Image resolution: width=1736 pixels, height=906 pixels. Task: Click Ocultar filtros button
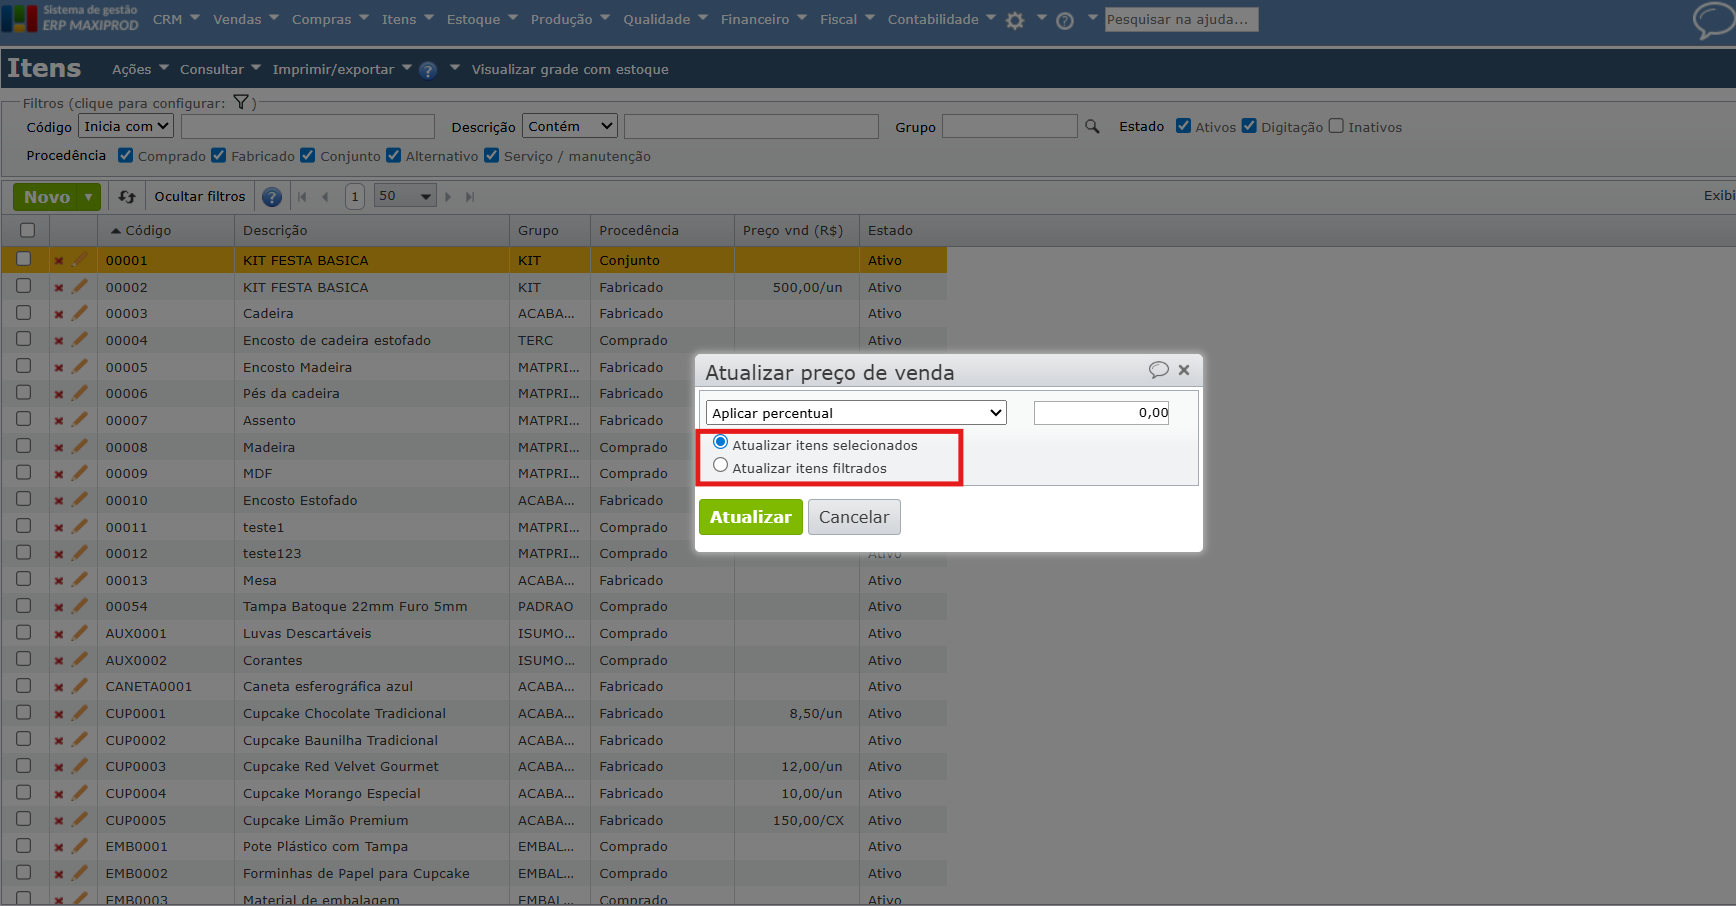click(x=200, y=197)
